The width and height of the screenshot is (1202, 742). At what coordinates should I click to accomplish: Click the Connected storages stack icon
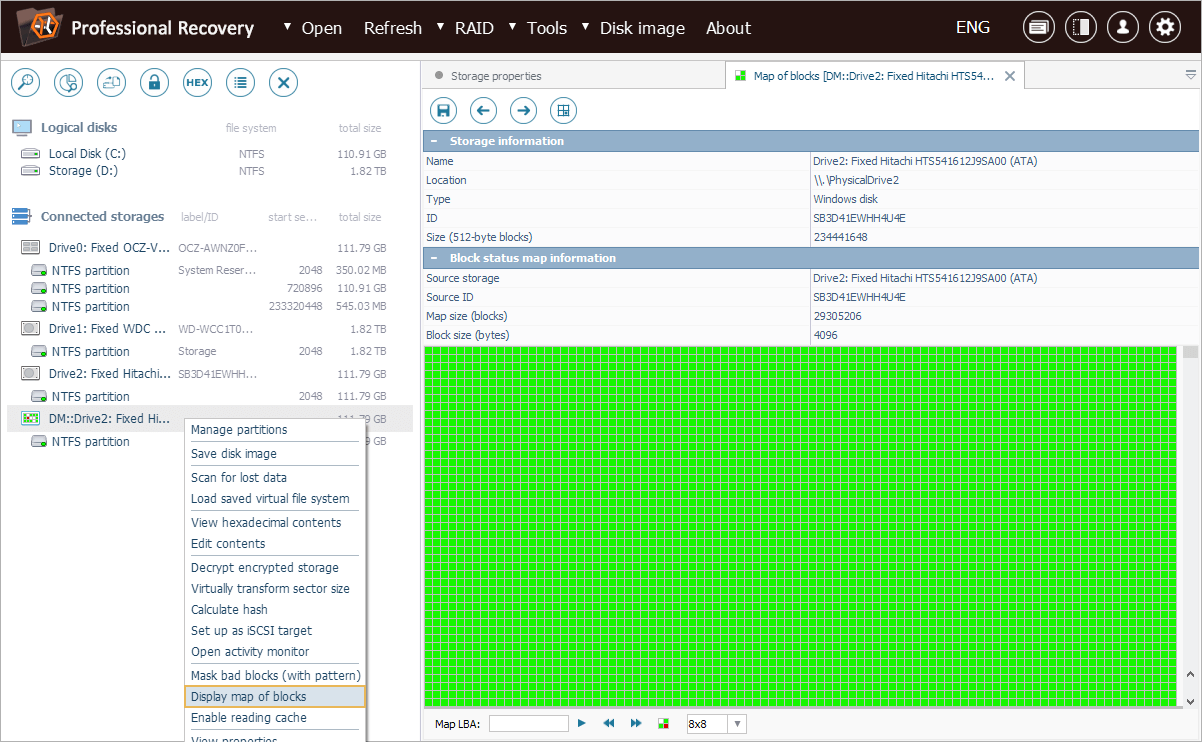(x=22, y=216)
